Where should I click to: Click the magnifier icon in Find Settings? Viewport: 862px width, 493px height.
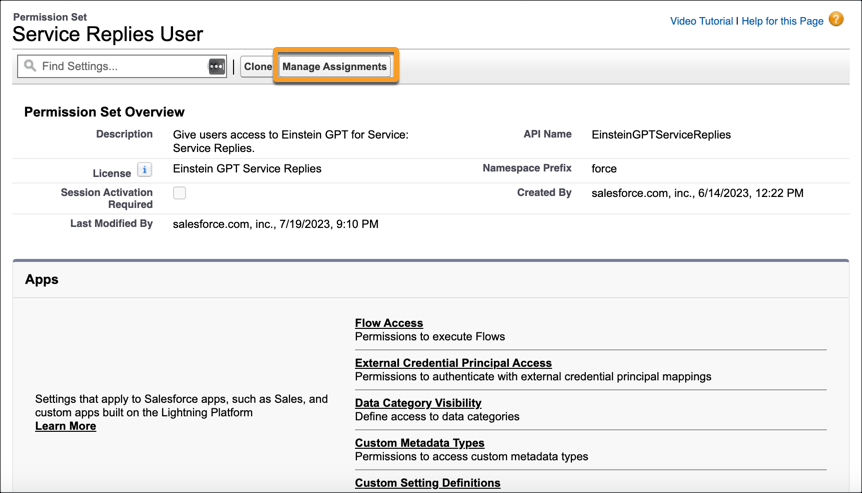30,66
